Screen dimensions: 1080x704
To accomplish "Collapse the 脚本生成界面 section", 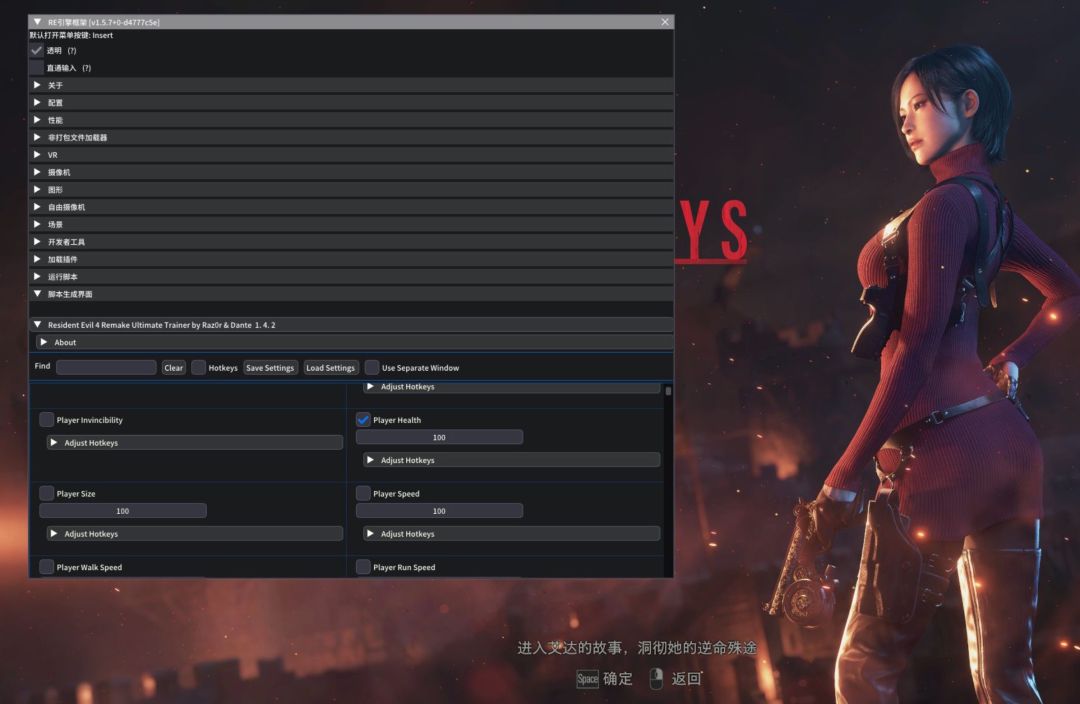I will pos(351,294).
